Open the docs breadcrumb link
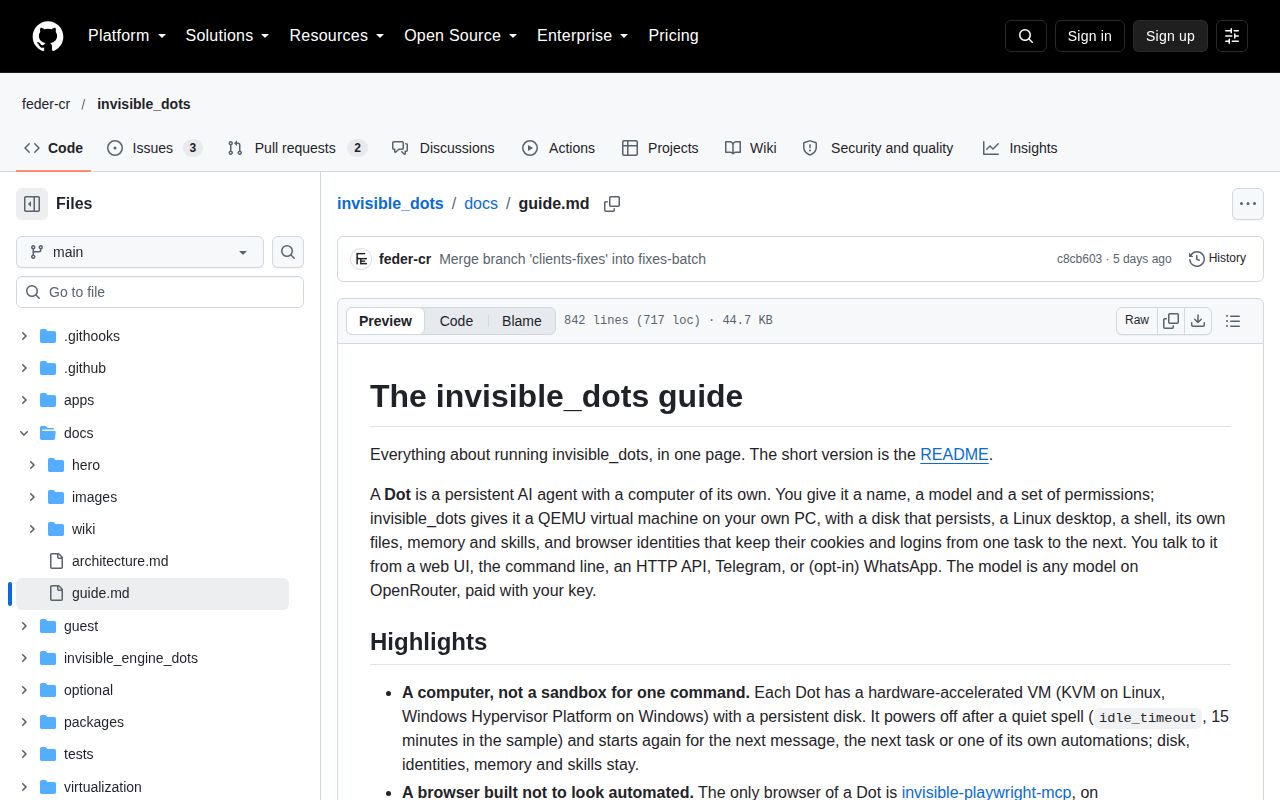The height and width of the screenshot is (800, 1280). coord(481,203)
